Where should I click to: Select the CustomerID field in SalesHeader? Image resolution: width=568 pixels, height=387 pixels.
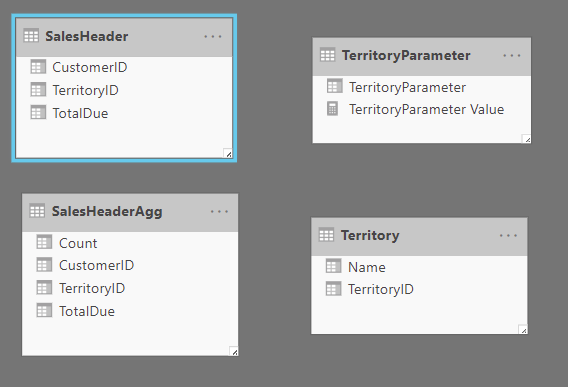tap(124, 67)
